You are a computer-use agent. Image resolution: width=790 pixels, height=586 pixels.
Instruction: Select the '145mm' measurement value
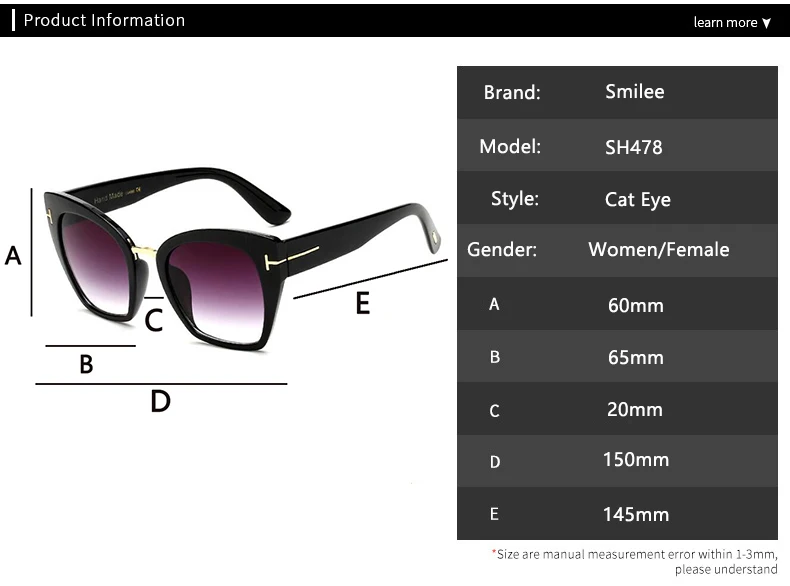click(x=636, y=514)
